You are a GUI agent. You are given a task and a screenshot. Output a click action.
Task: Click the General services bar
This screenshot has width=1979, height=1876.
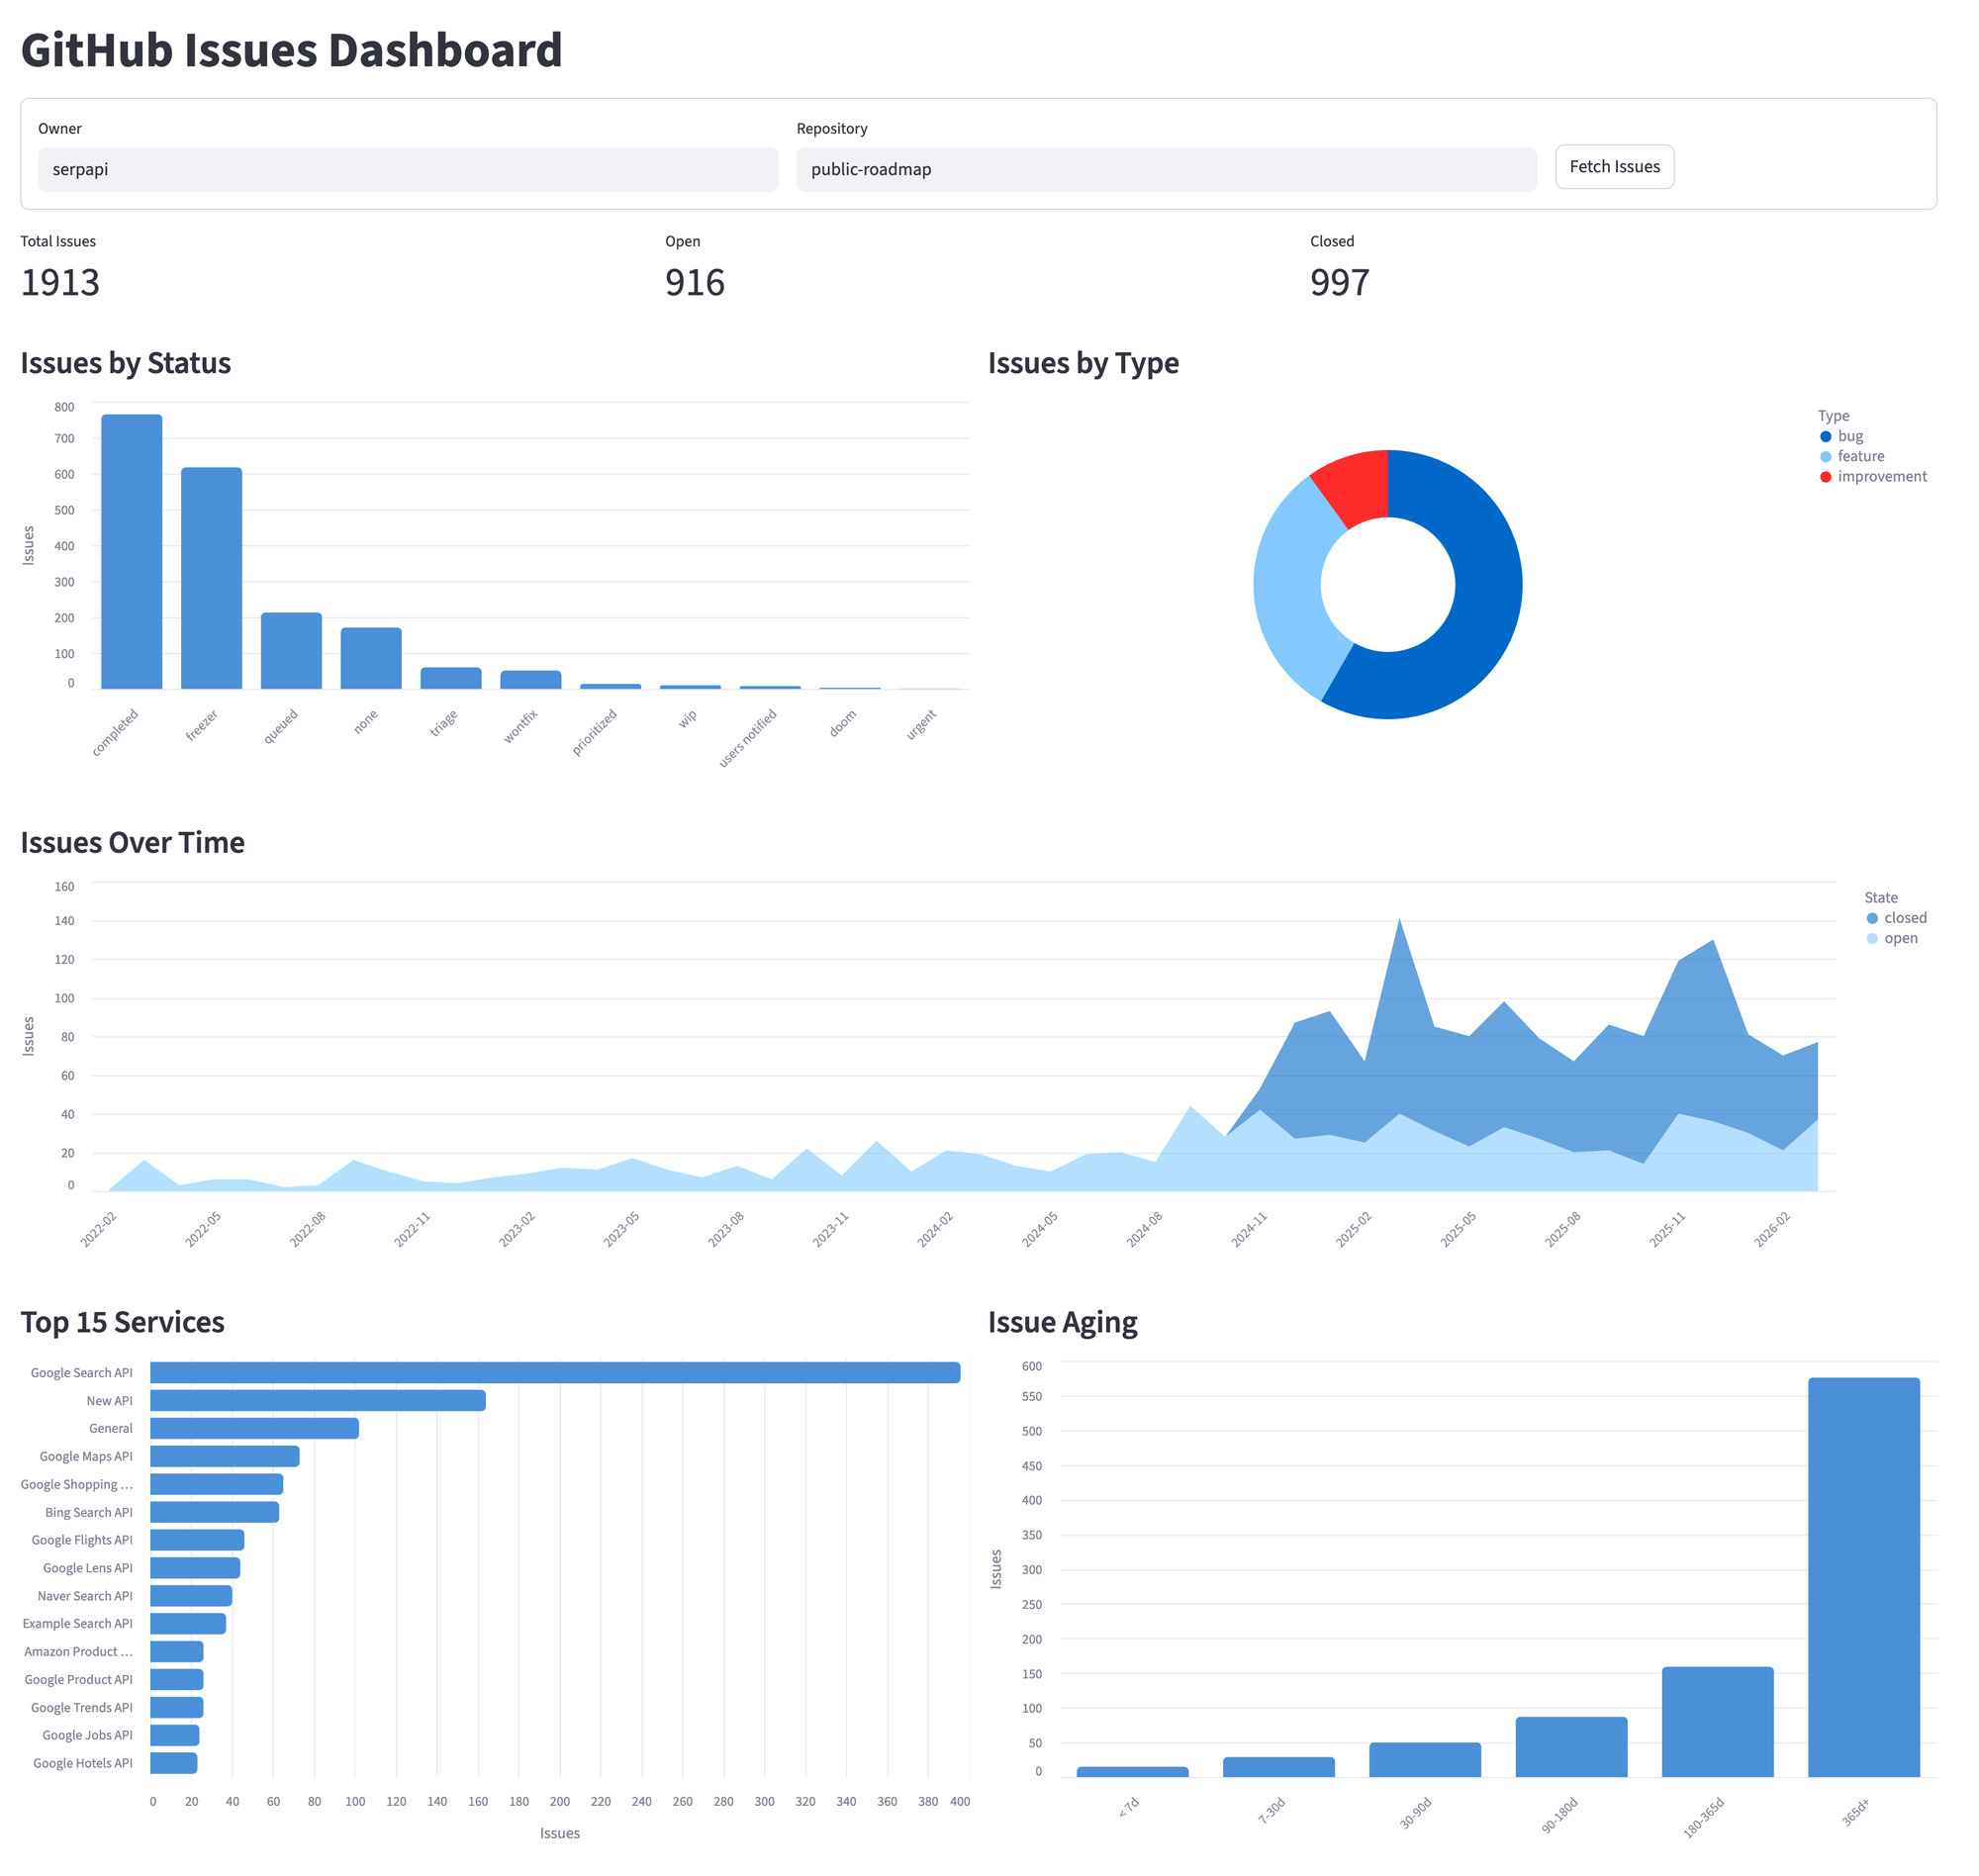pyautogui.click(x=254, y=1428)
